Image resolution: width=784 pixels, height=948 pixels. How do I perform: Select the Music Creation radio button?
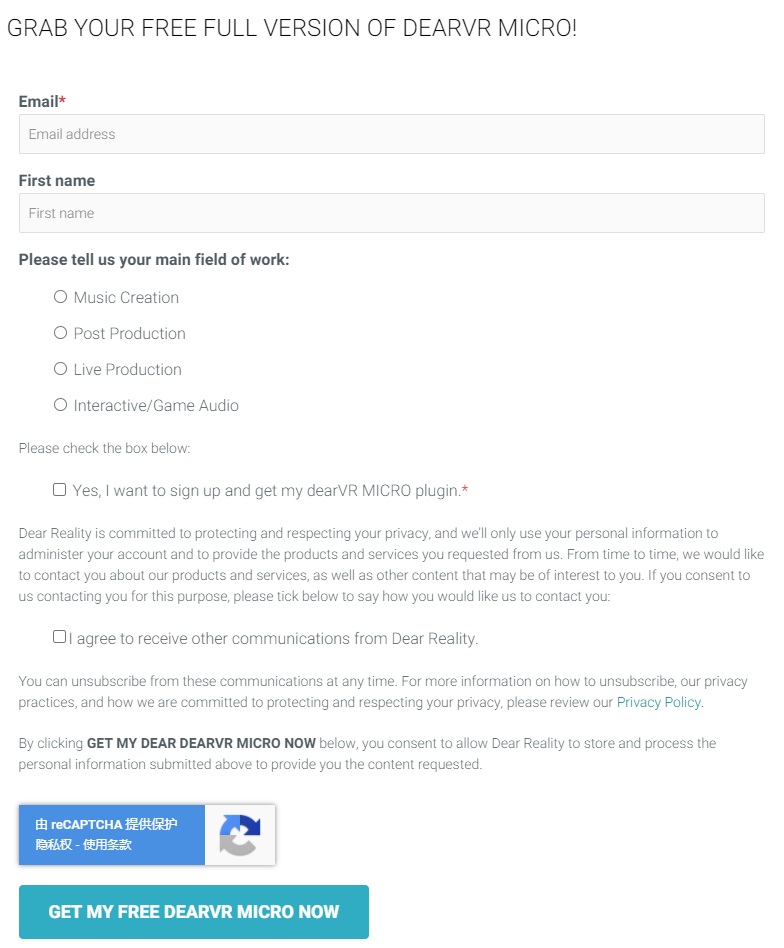click(x=61, y=297)
